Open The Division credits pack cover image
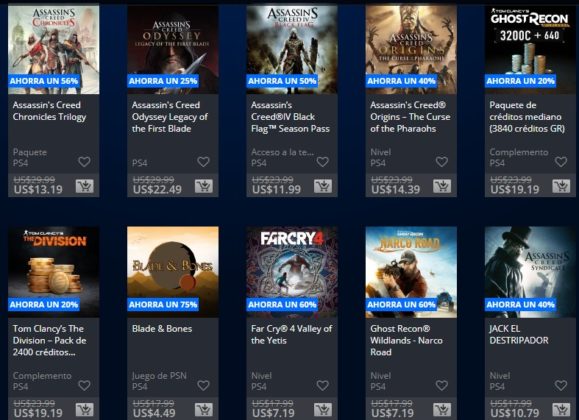Screen dimensions: 579x420 point(54,272)
